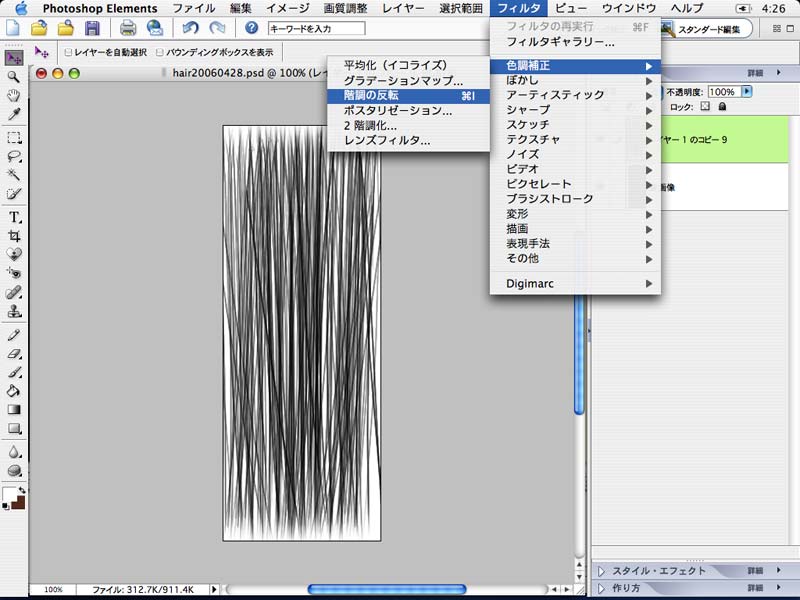The width and height of the screenshot is (800, 600).
Task: Toggle the lock-all padlock for the layer
Action: click(x=722, y=107)
